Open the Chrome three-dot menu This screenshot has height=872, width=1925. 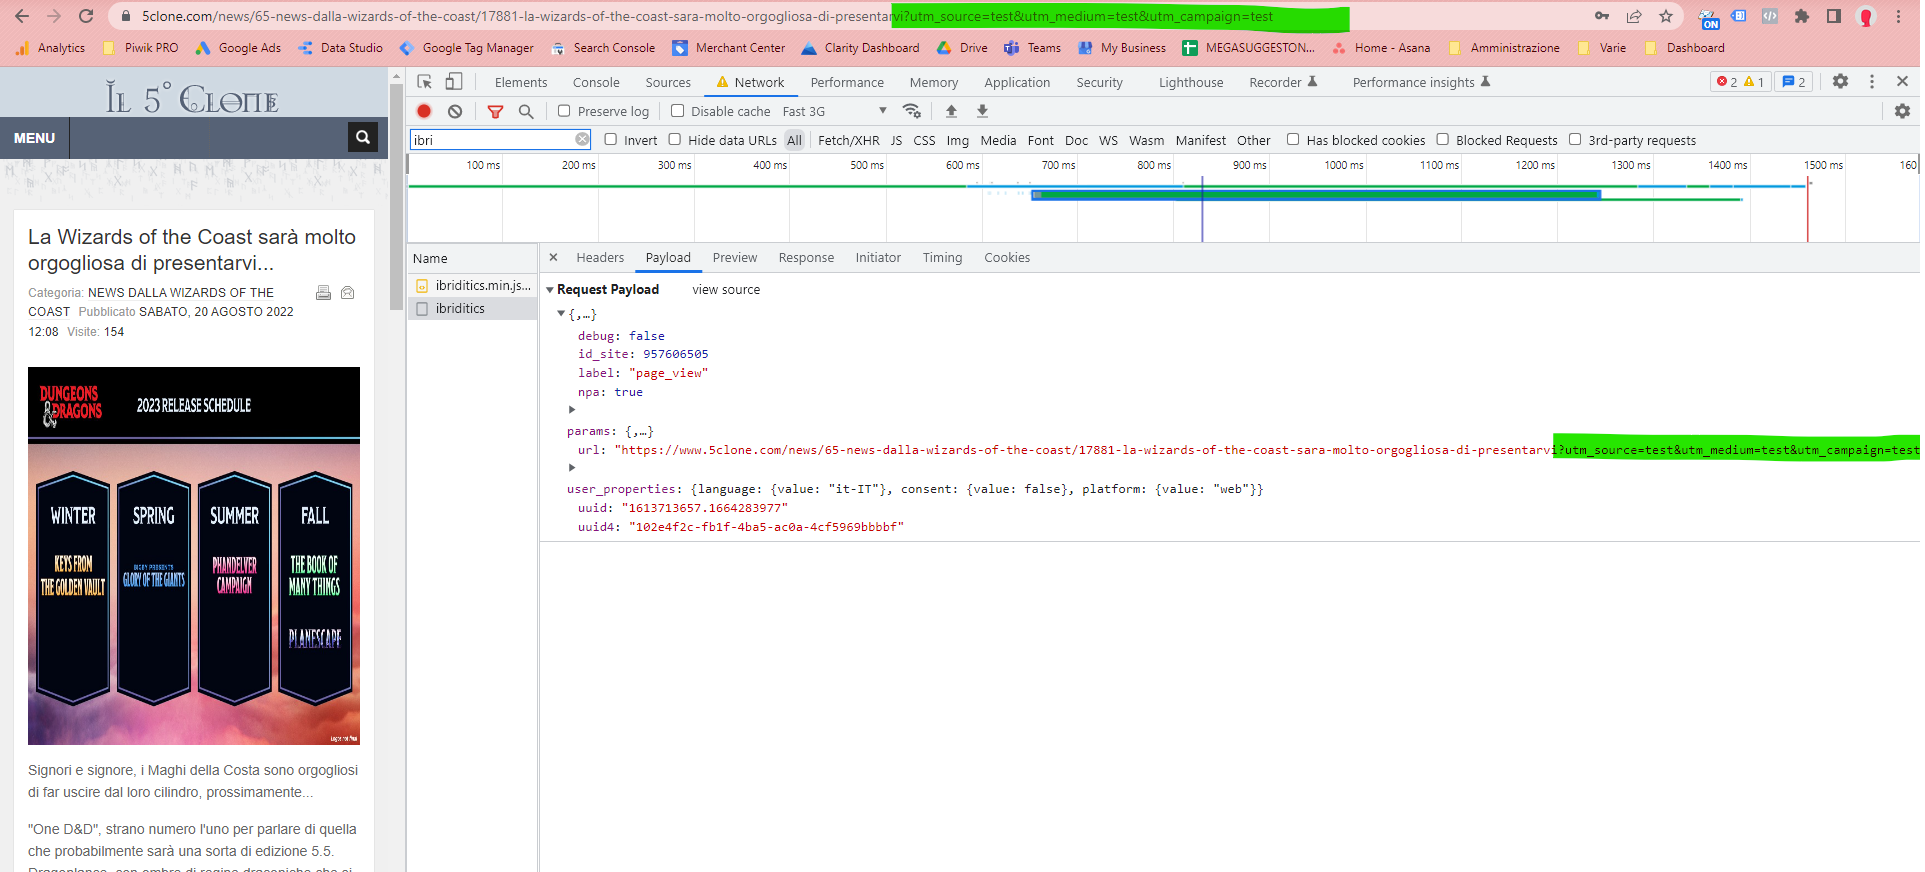pyautogui.click(x=1898, y=16)
